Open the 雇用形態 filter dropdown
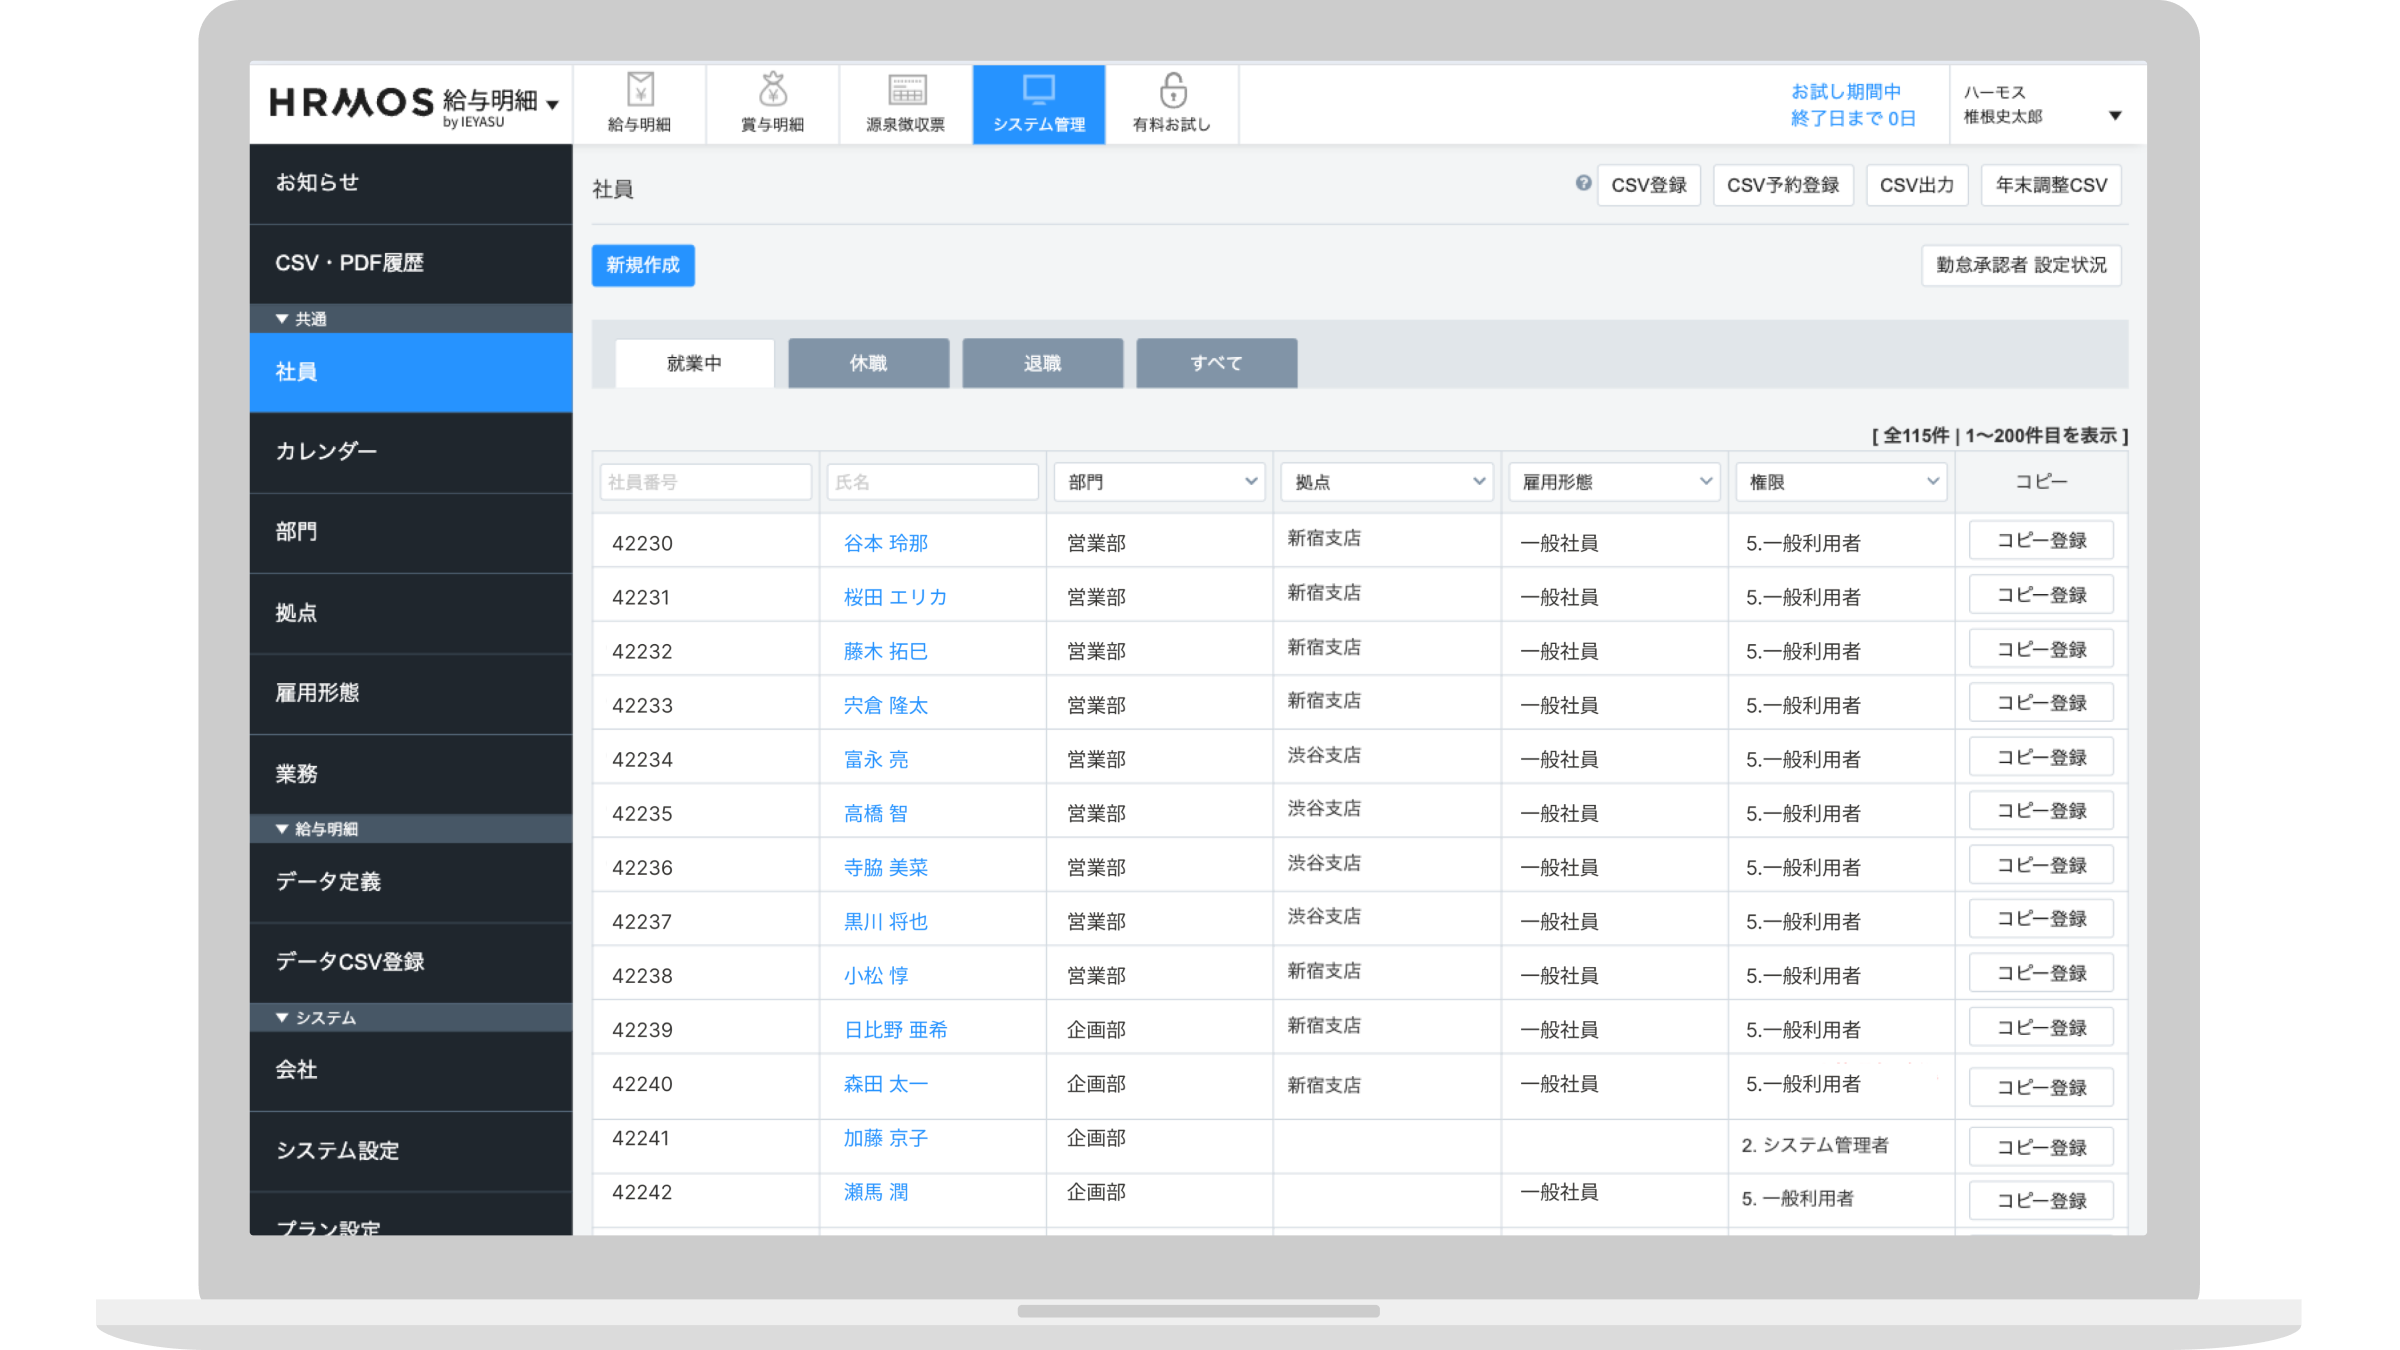 pyautogui.click(x=1615, y=482)
